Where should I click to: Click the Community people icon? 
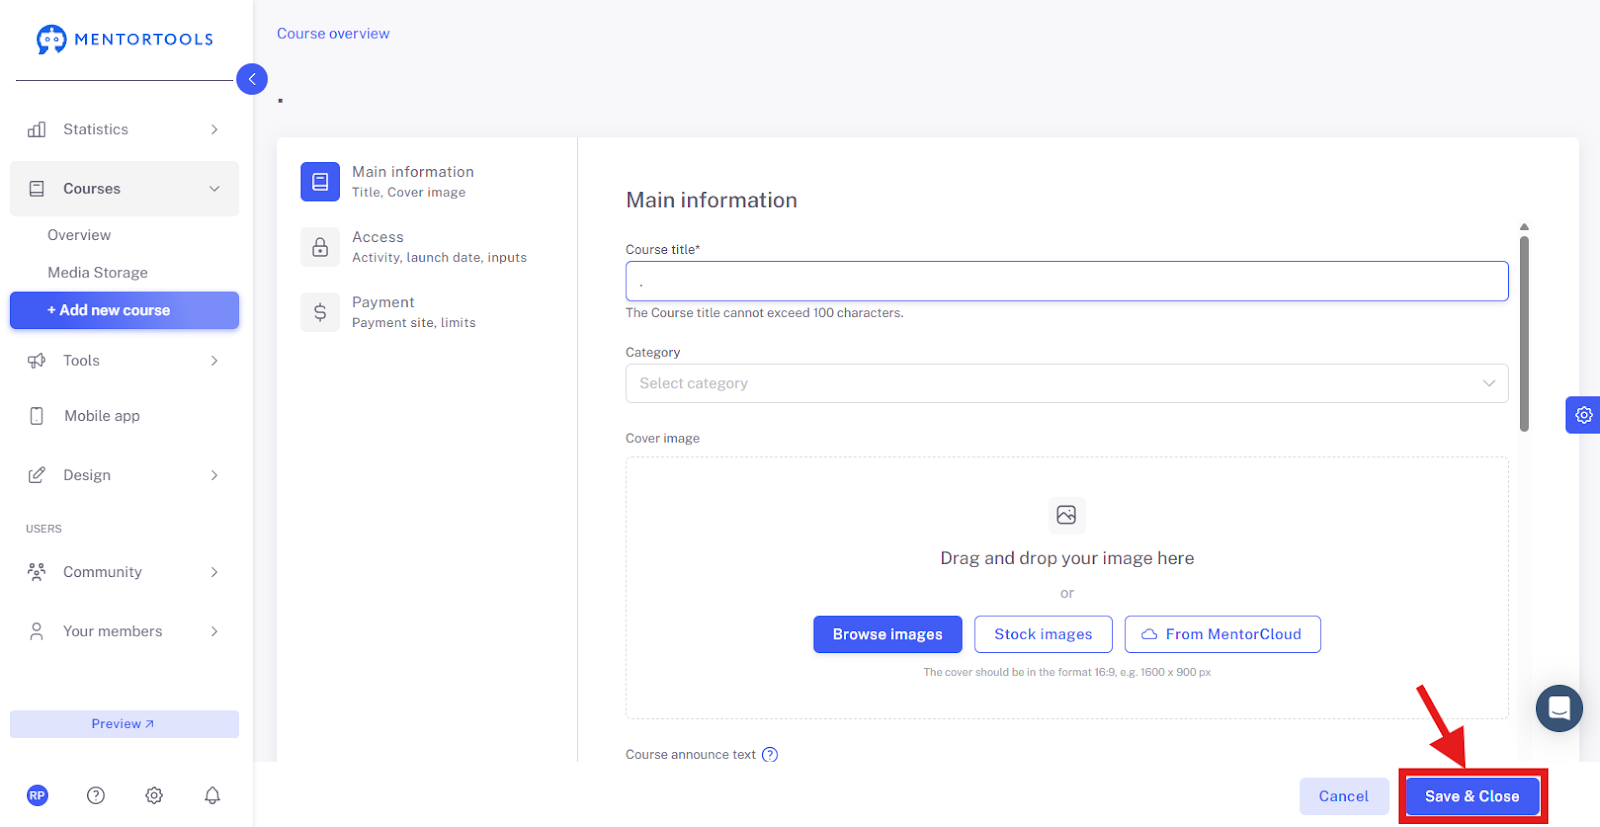click(37, 572)
